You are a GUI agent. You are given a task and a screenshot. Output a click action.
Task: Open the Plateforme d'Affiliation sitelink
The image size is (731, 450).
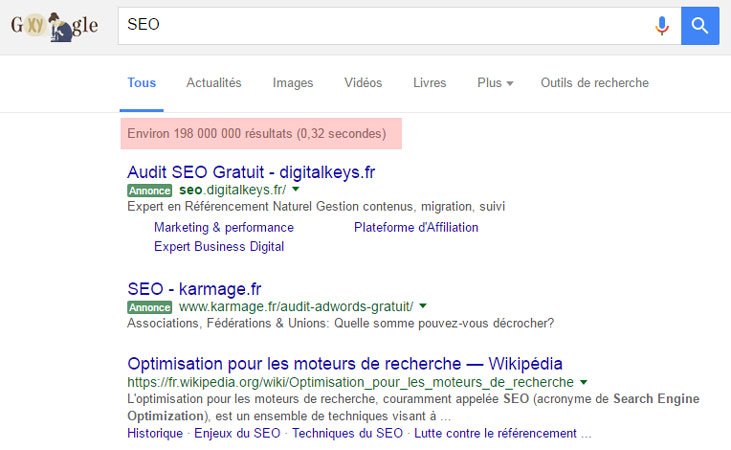point(416,228)
